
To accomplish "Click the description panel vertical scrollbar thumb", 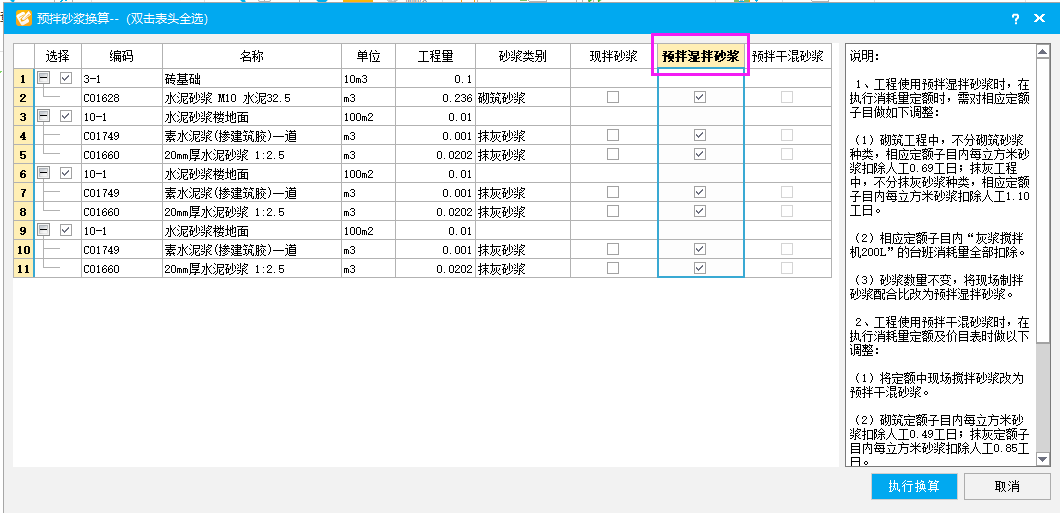I will [1042, 200].
